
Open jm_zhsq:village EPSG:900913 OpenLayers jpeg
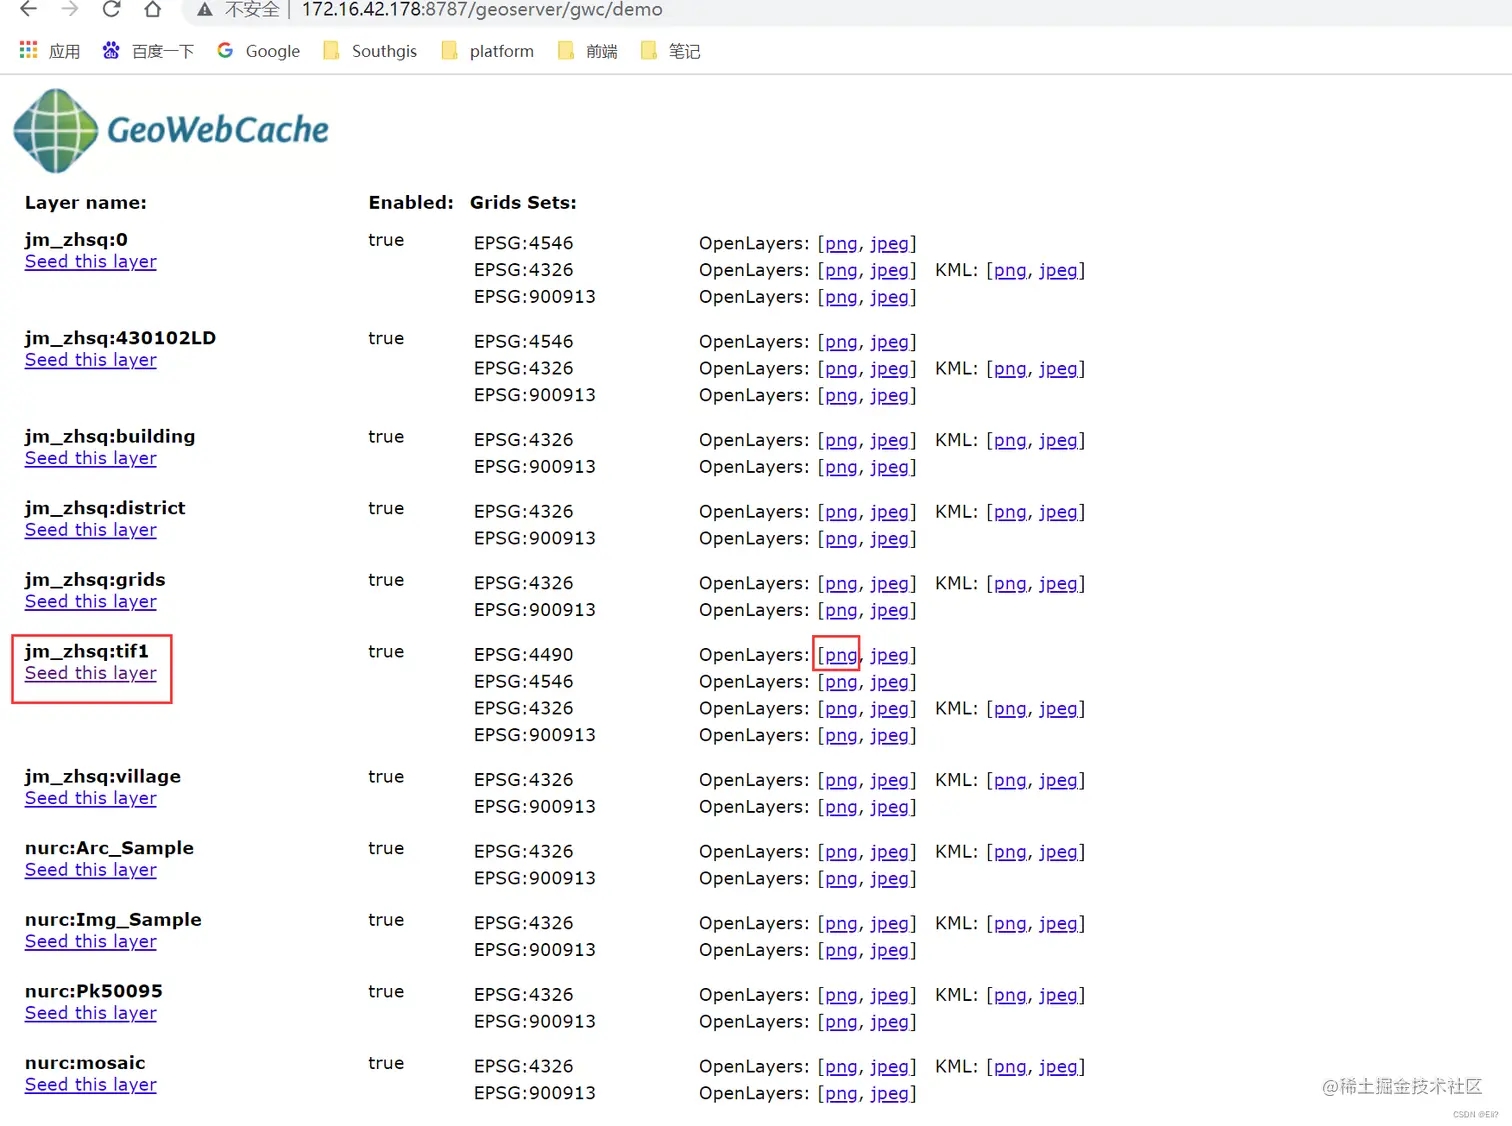click(889, 807)
